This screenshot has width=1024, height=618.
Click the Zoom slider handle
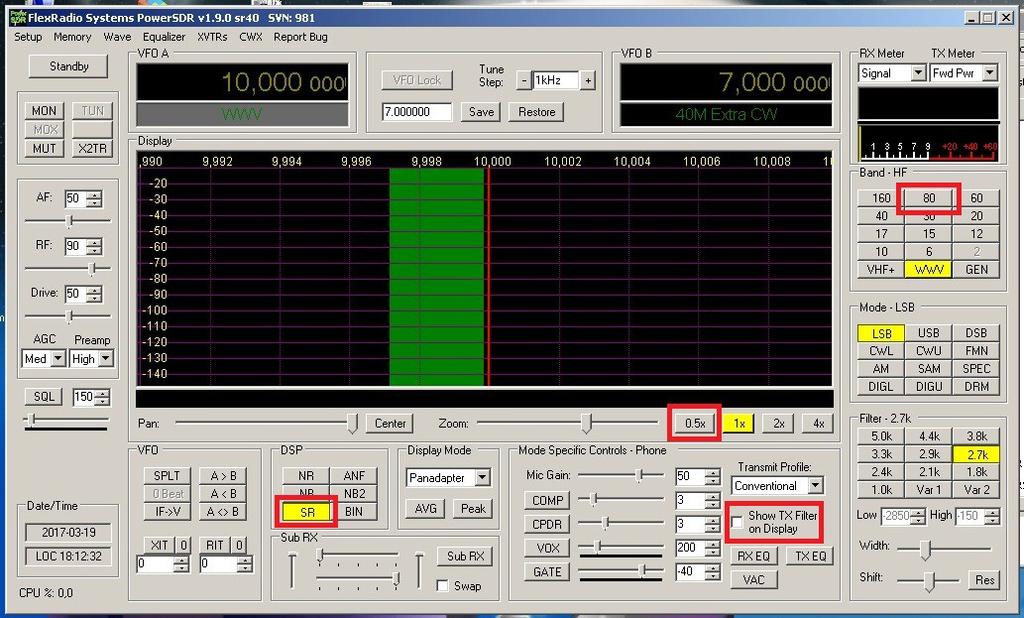coord(586,423)
